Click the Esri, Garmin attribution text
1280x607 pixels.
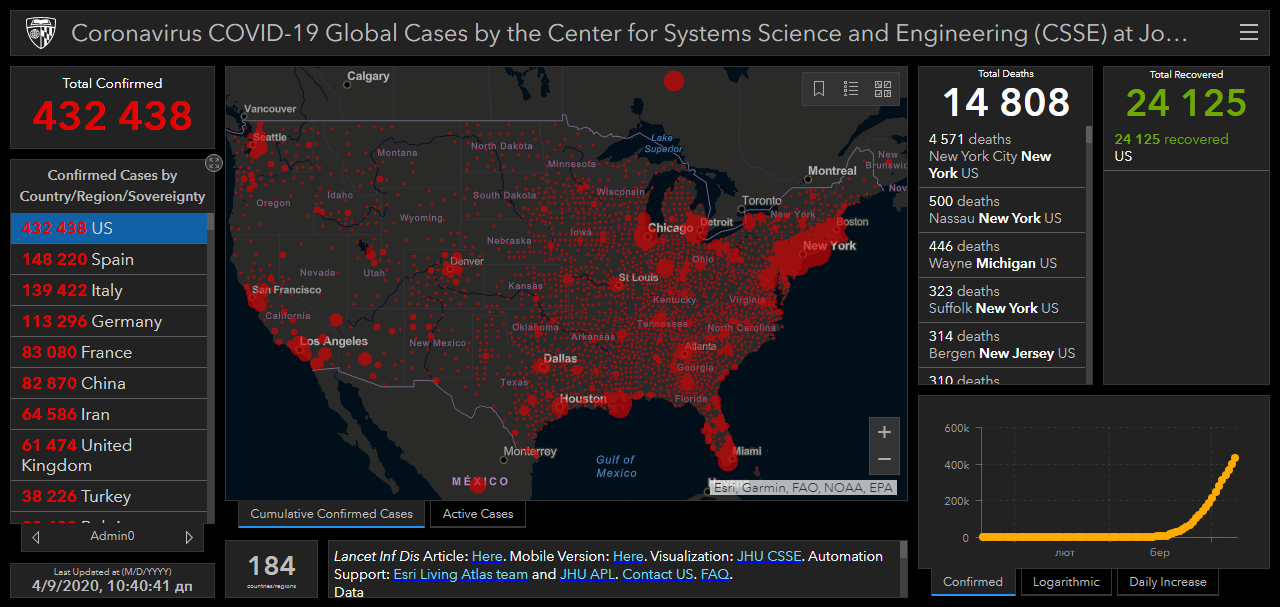(x=803, y=488)
